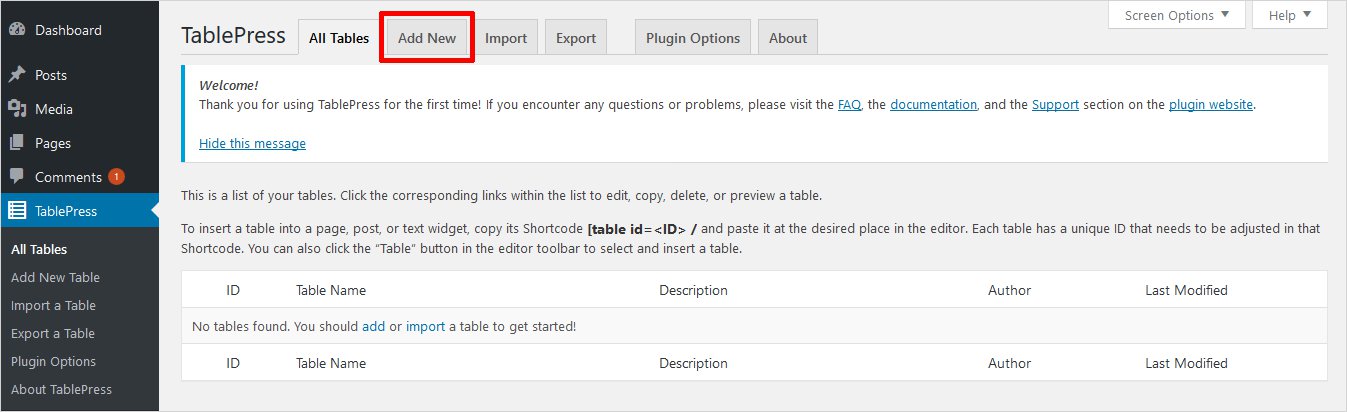Image resolution: width=1347 pixels, height=412 pixels.
Task: Click the TablePress table icon
Action: click(17, 211)
